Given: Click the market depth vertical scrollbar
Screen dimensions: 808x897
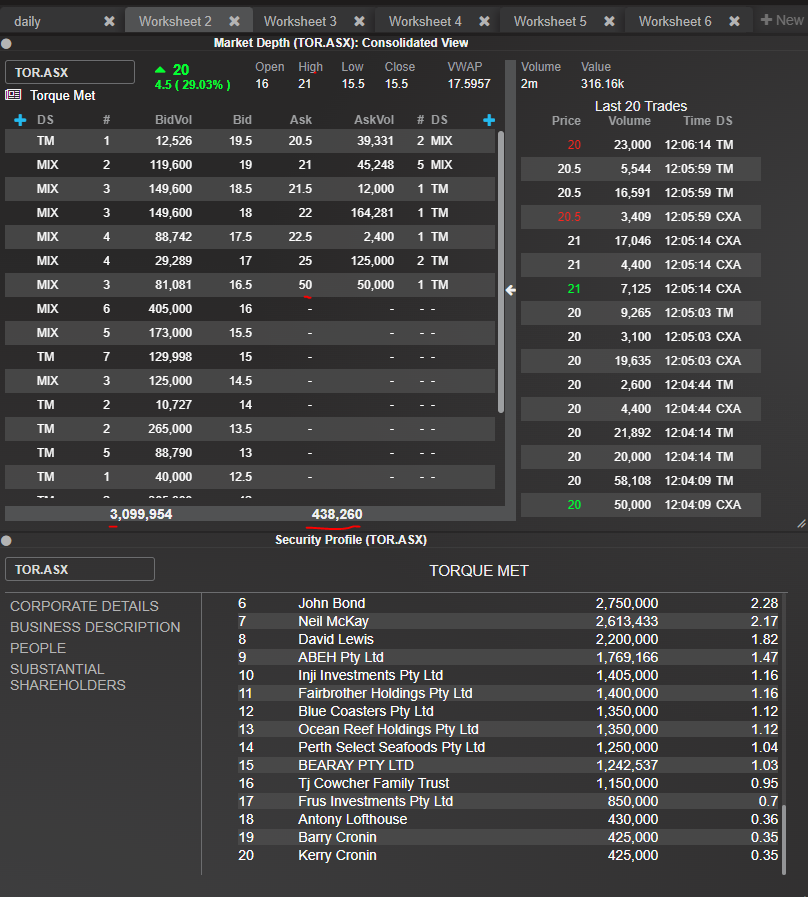Looking at the screenshot, I should point(501,272).
